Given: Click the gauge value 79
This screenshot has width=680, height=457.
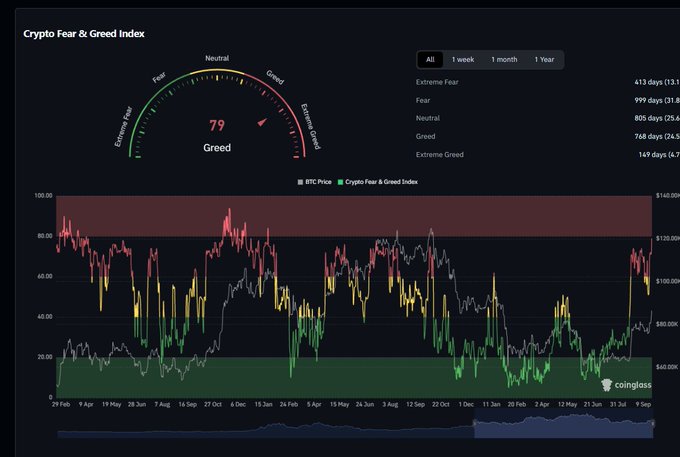Looking at the screenshot, I should click(217, 125).
